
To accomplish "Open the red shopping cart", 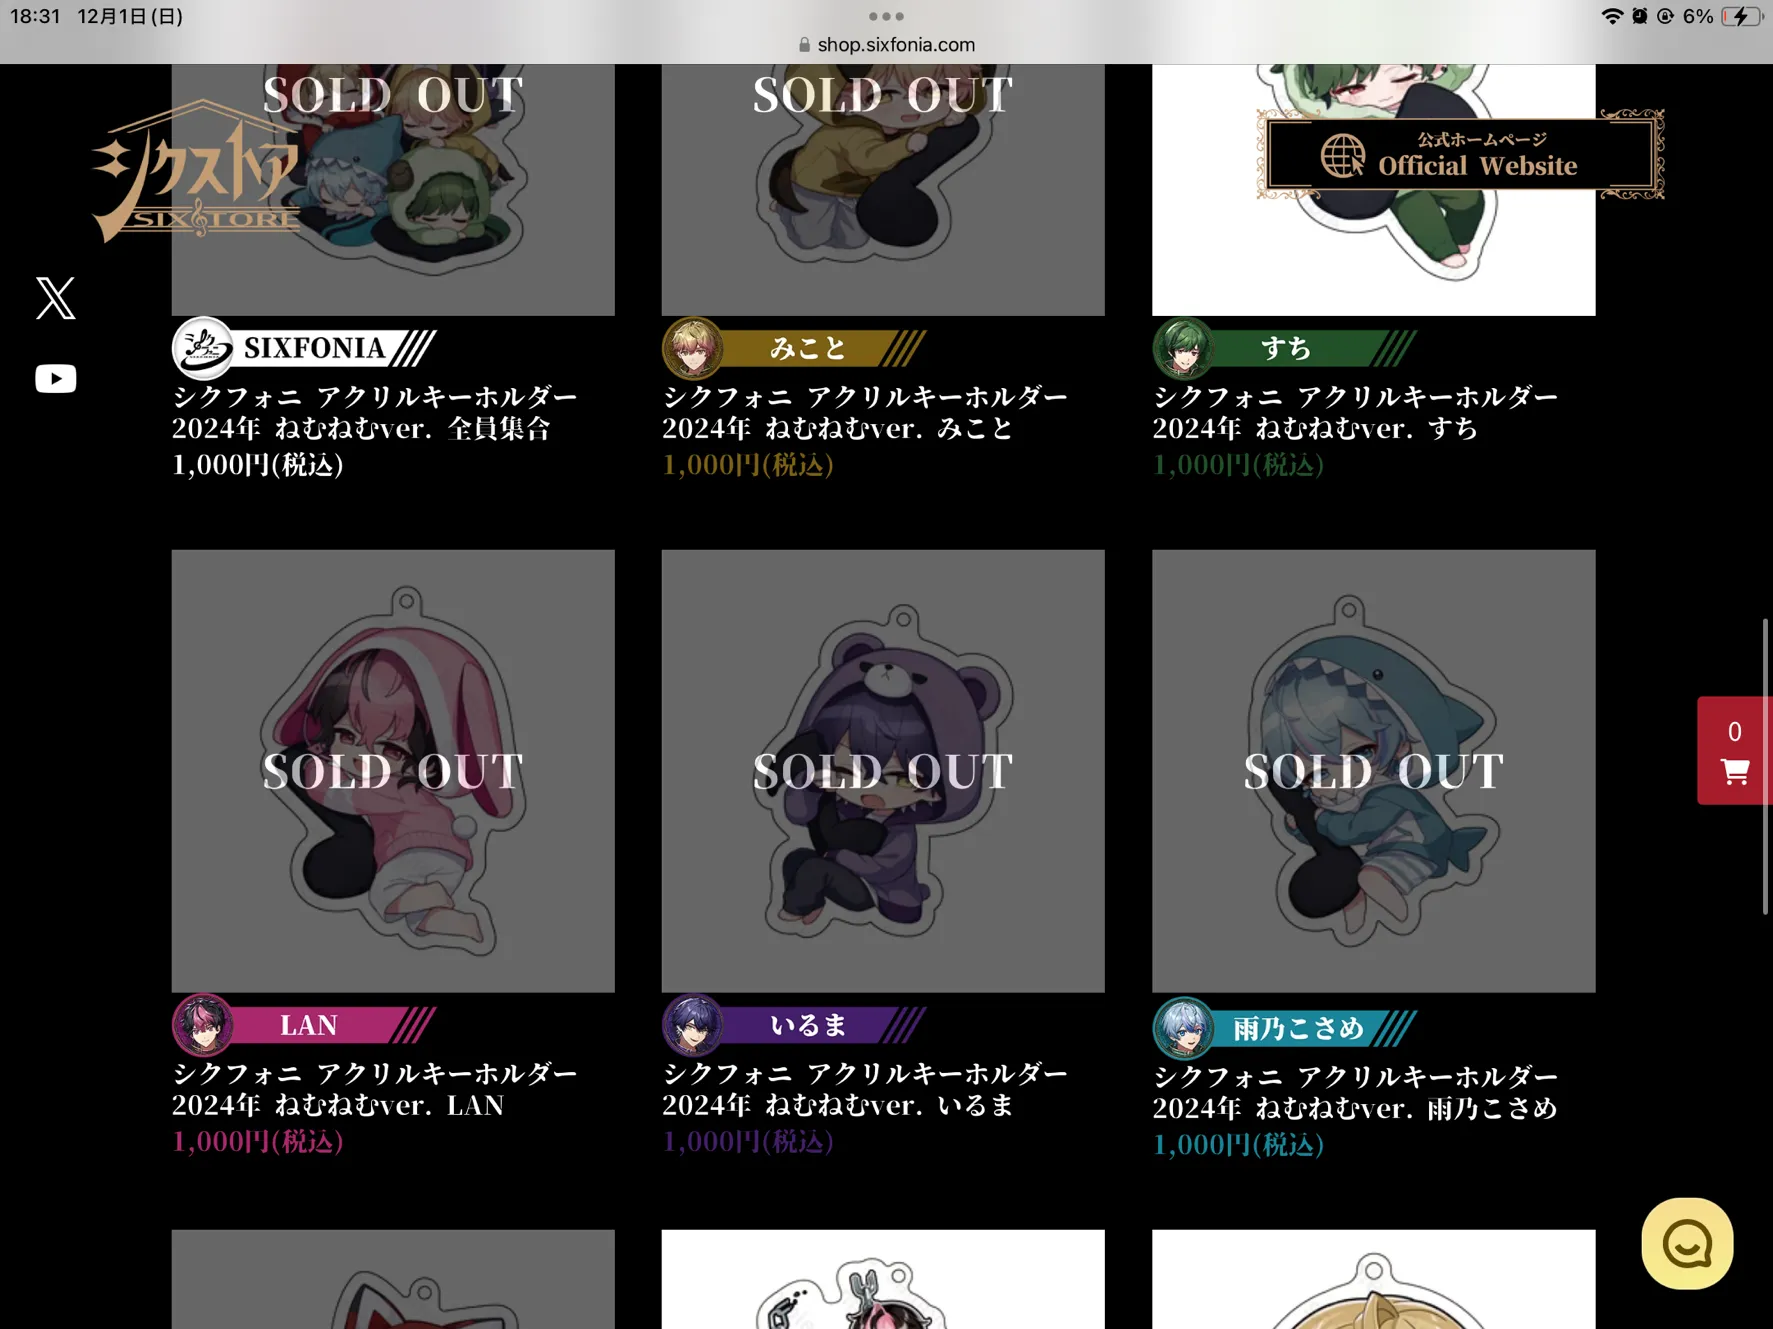I will pos(1734,750).
